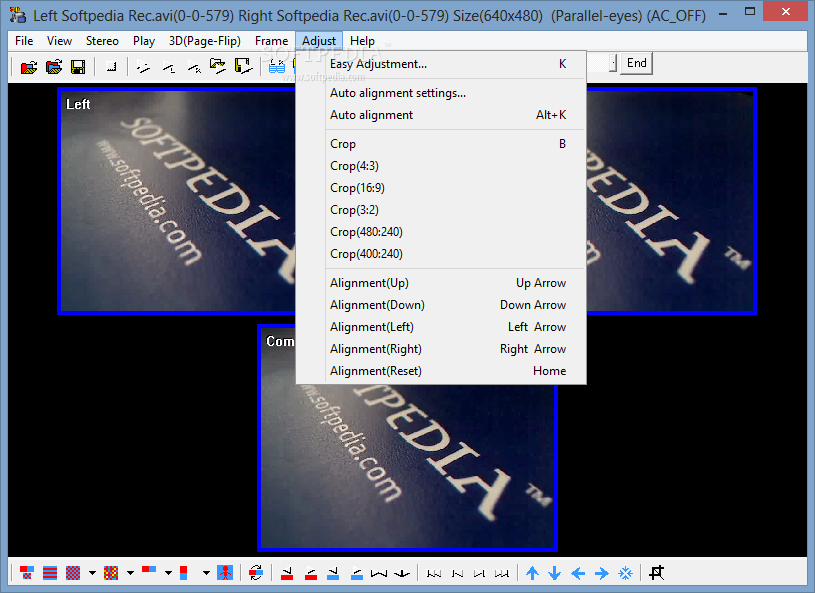Choose Crop(3:2) option
815x593 pixels.
click(441, 210)
